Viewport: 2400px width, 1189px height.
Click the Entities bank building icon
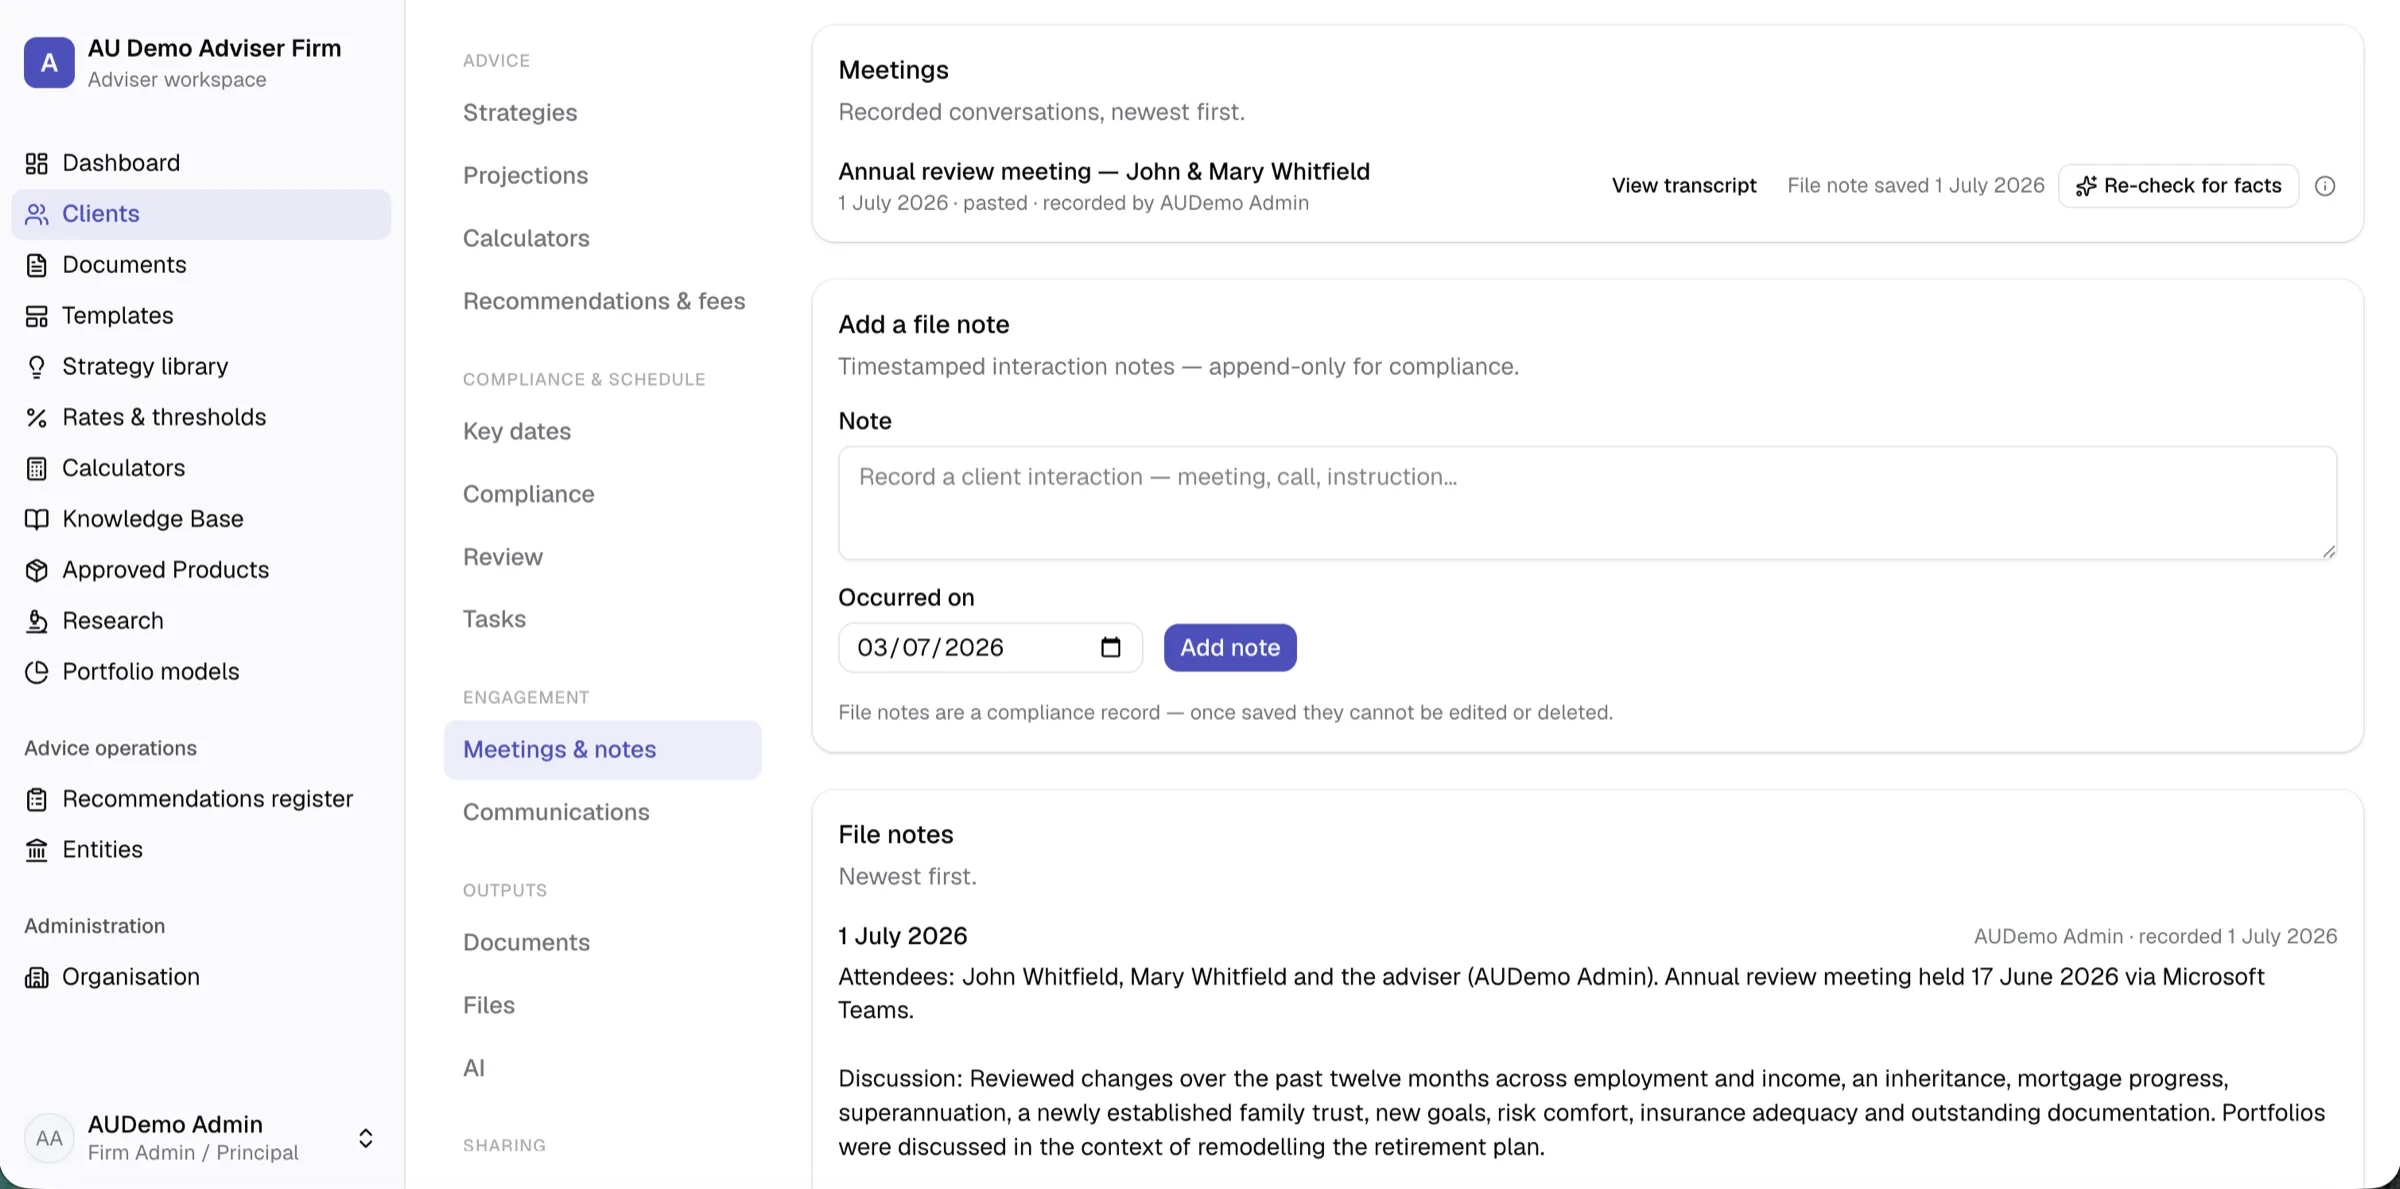37,850
